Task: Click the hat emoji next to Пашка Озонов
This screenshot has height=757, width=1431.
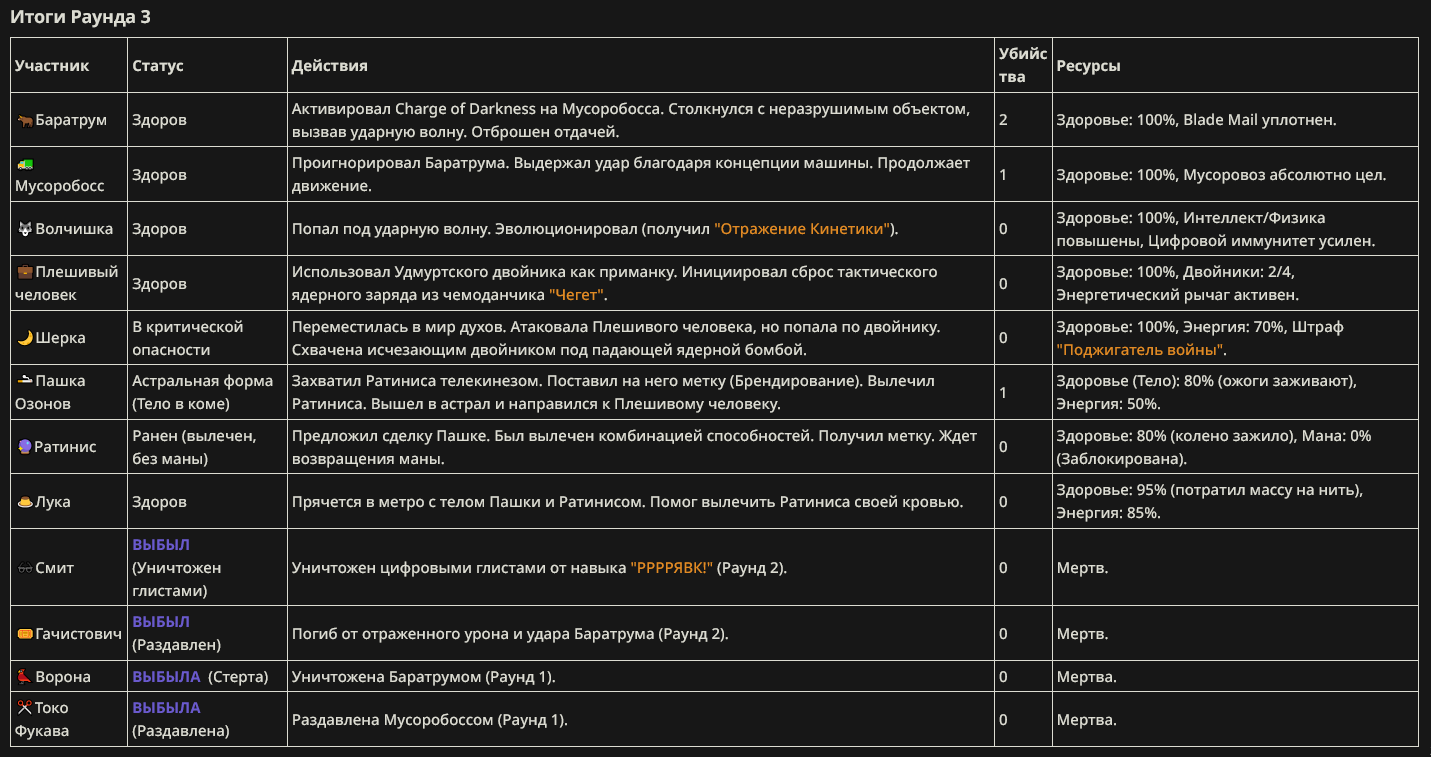Action: pos(25,381)
